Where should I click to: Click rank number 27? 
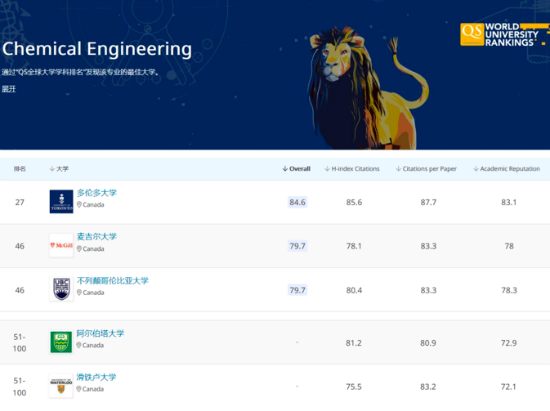pyautogui.click(x=20, y=202)
